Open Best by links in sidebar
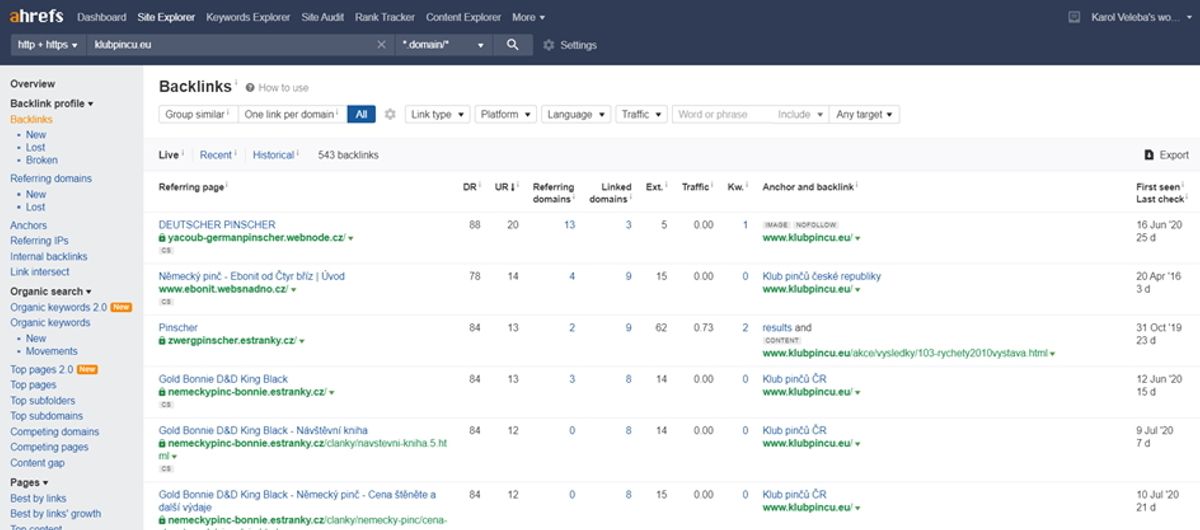The width and height of the screenshot is (1200, 530). click(x=38, y=498)
